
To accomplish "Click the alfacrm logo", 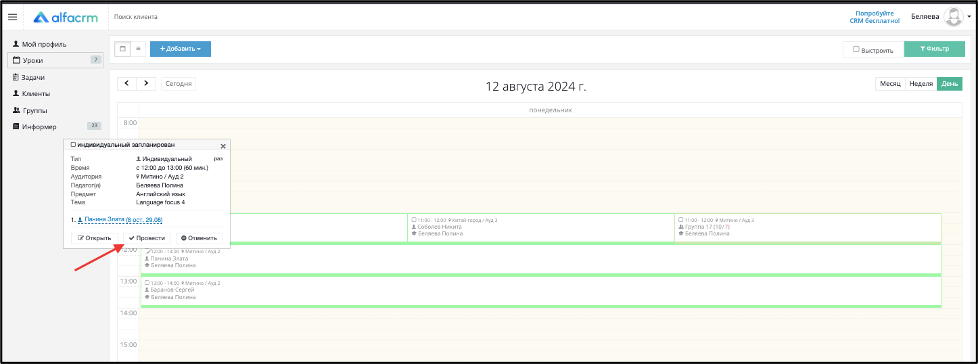I will pos(66,17).
